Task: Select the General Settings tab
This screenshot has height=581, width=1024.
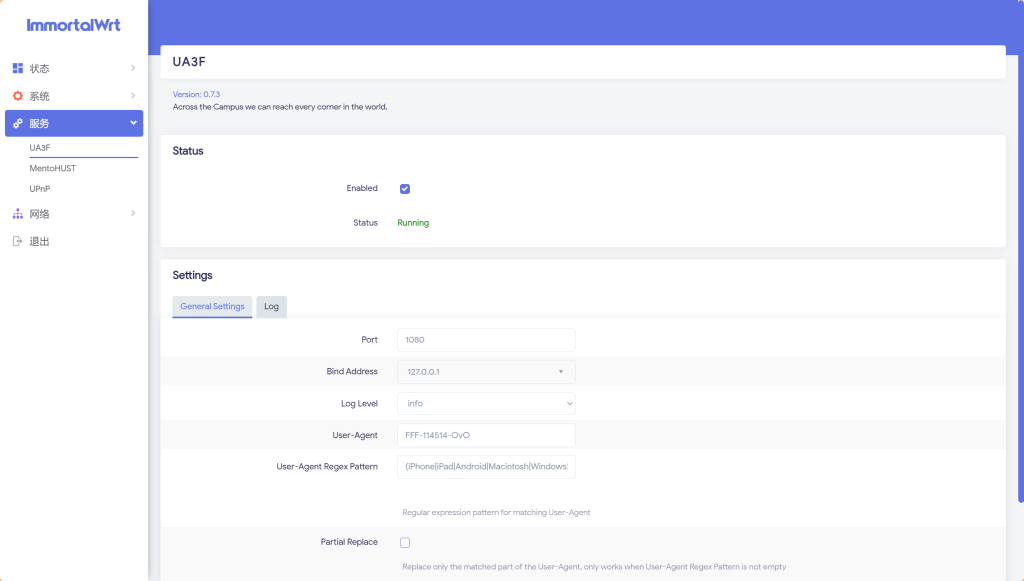Action: click(212, 307)
